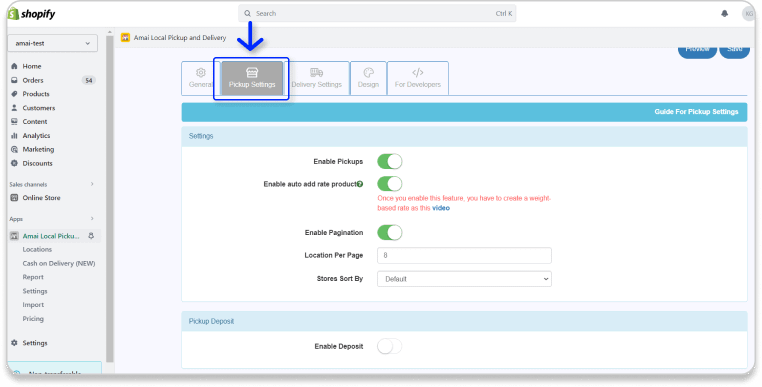Viewport: 762px width, 387px height.
Task: Open the General tab gear icon
Action: pyautogui.click(x=201, y=72)
